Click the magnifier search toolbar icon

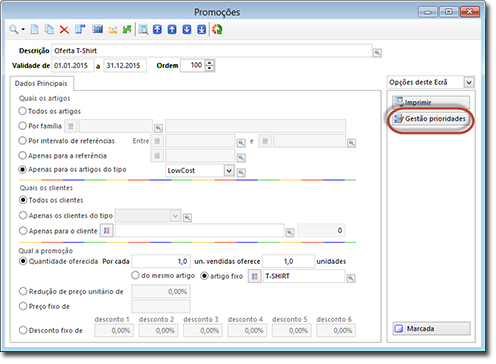[13, 29]
